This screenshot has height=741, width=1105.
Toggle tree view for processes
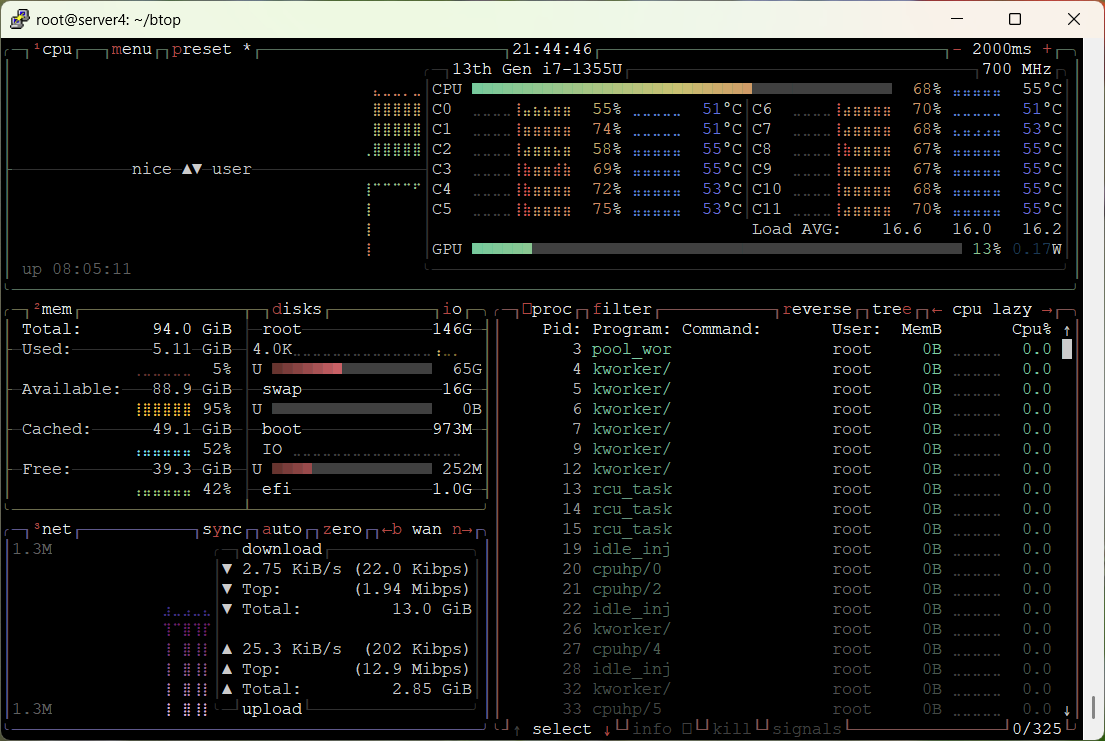[x=892, y=309]
